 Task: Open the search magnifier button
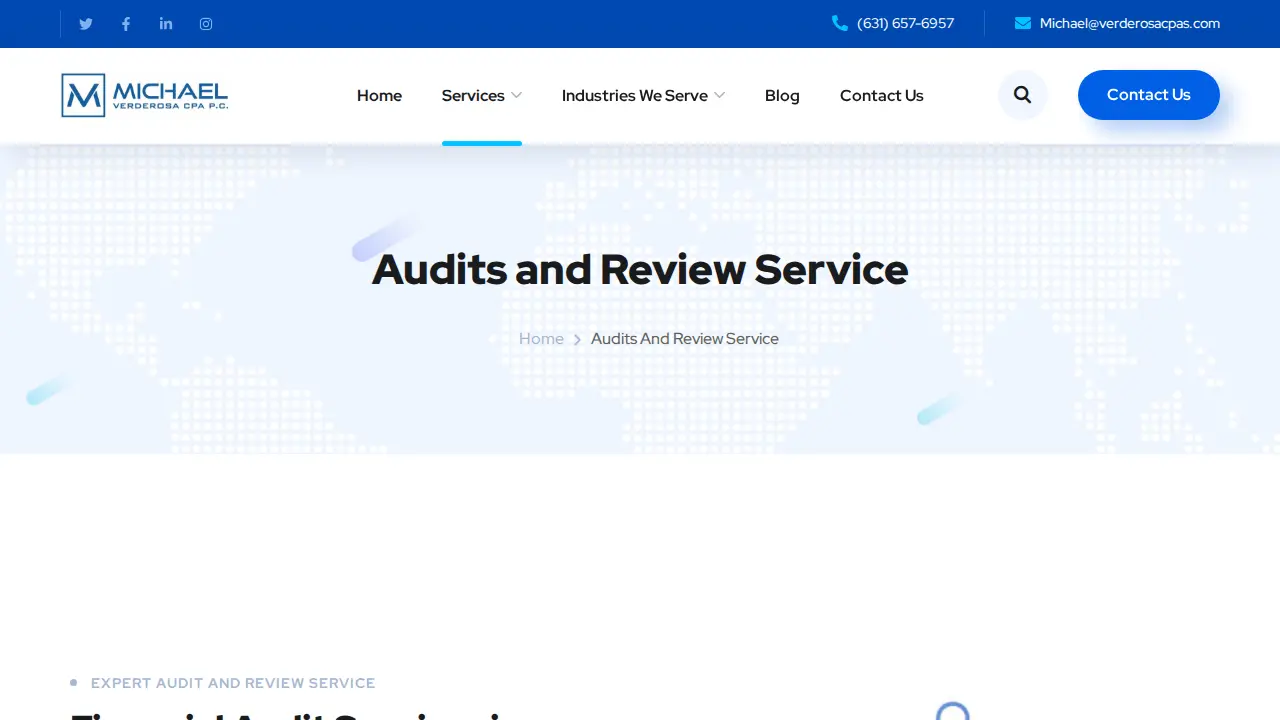(1022, 95)
